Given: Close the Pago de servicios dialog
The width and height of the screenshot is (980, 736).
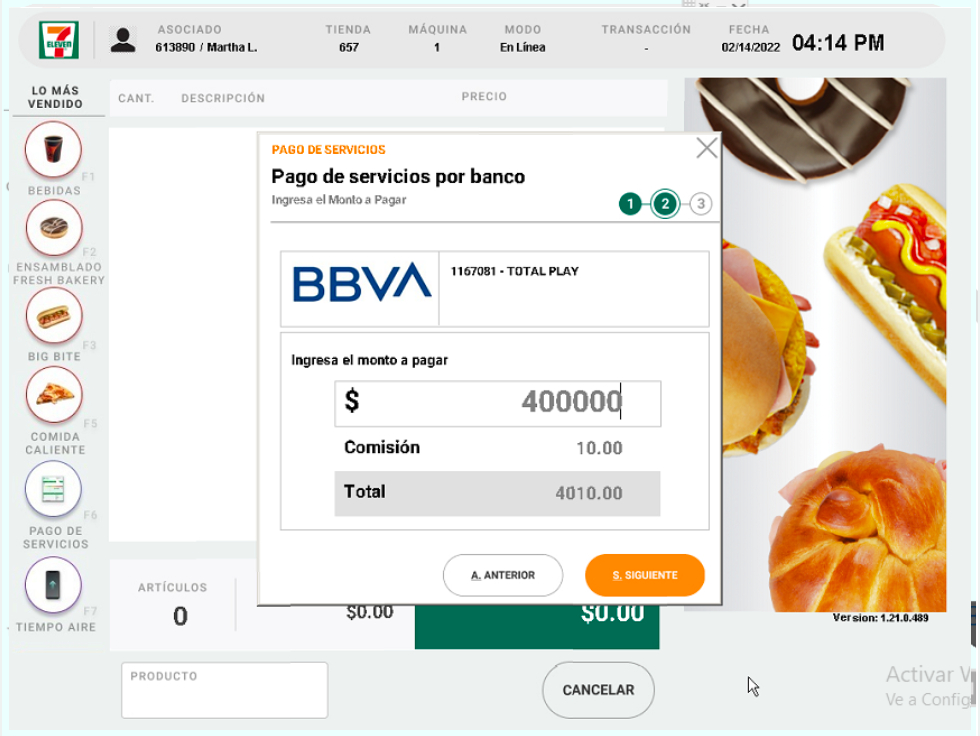Looking at the screenshot, I should (x=707, y=149).
